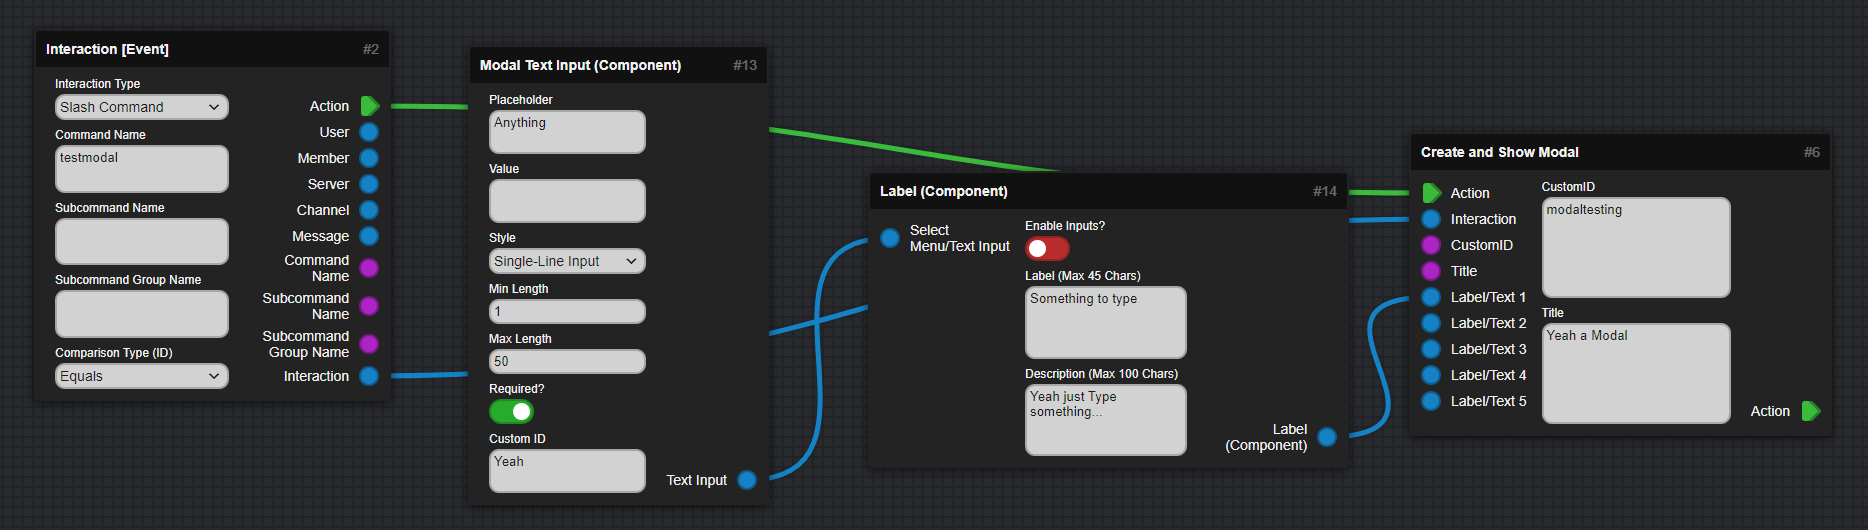
Task: Click the purple Title input port
Action: pyautogui.click(x=1431, y=271)
